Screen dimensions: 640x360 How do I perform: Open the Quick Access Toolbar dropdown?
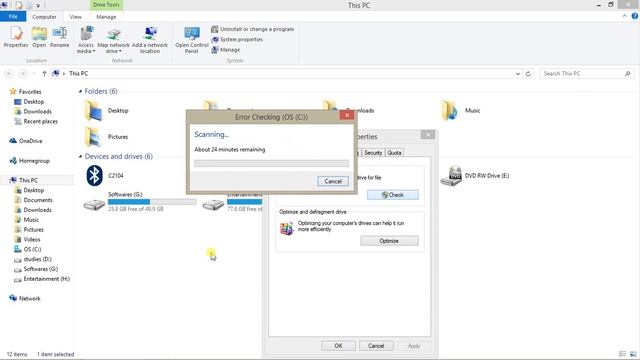[38, 5]
